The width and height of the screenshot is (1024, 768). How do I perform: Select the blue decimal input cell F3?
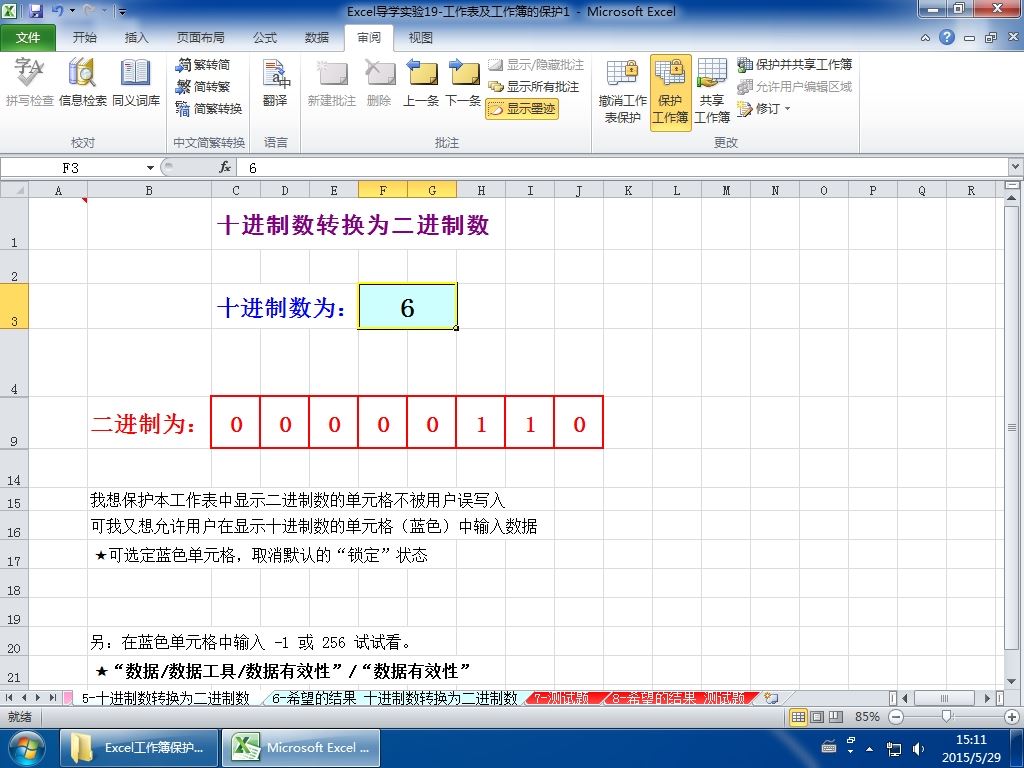[408, 306]
